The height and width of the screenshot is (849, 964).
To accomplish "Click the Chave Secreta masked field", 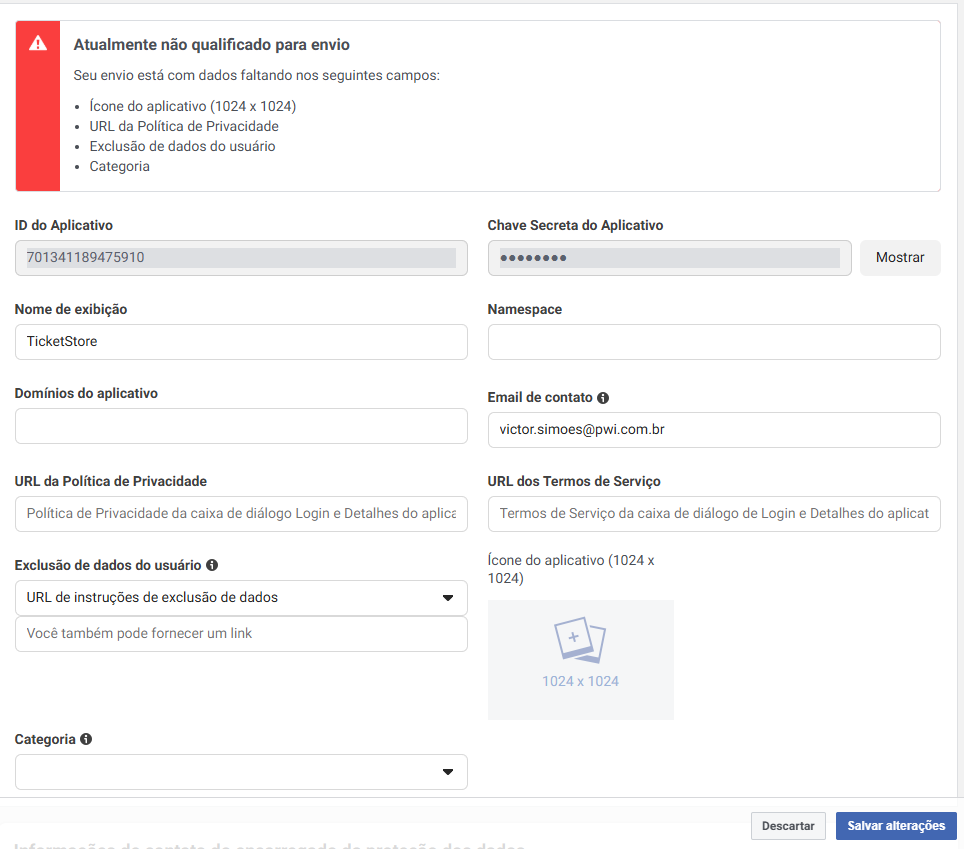I will tap(669, 258).
